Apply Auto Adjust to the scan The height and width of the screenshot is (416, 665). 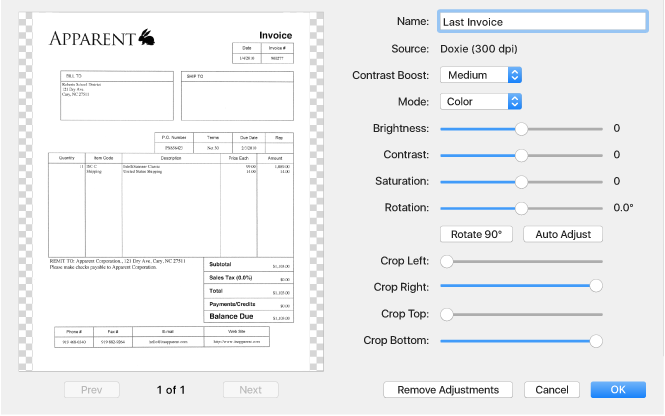click(563, 234)
